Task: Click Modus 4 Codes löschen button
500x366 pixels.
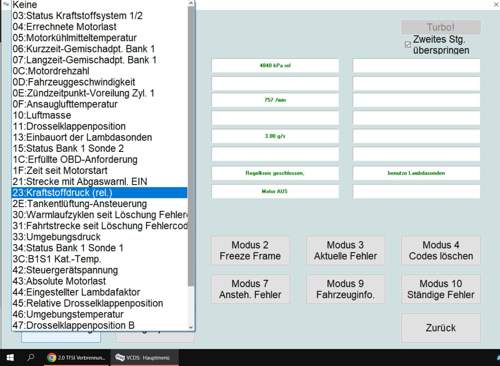Action: click(441, 250)
